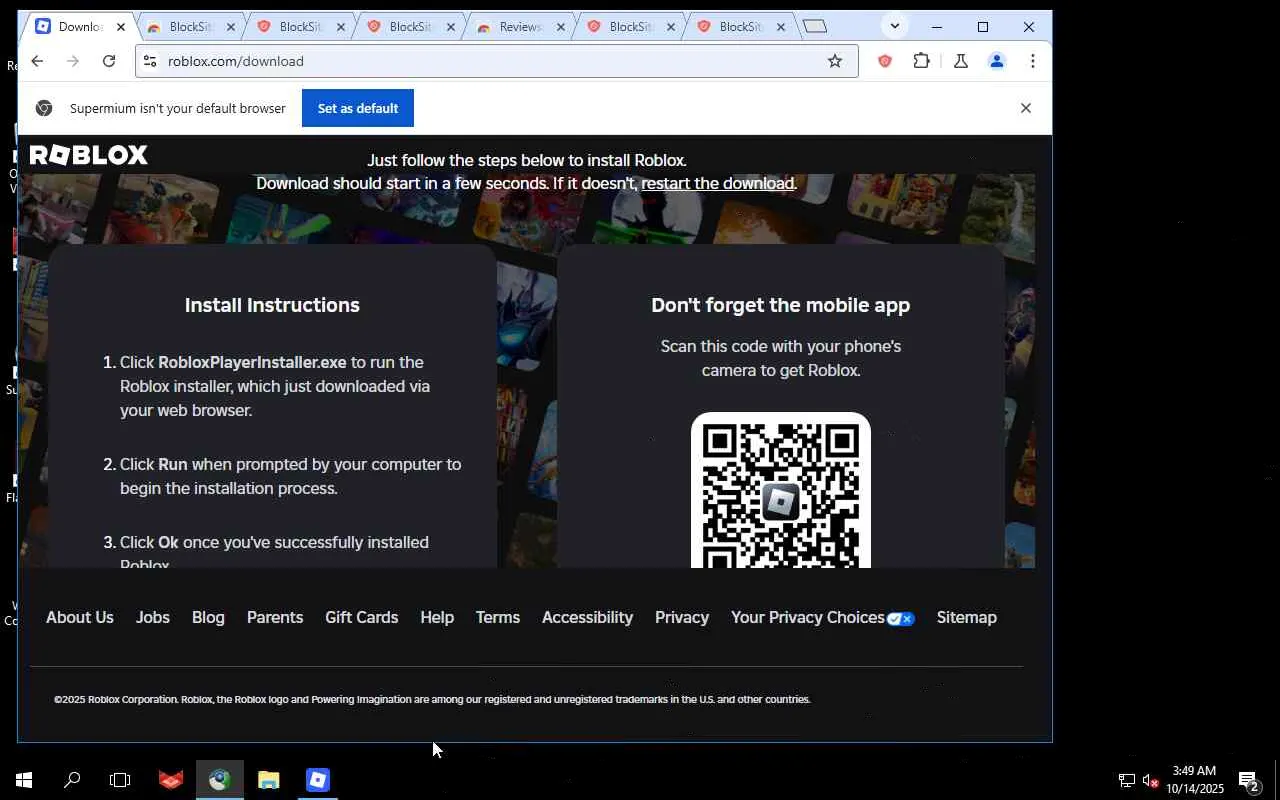
Task: Open the Windows Start menu
Action: (24, 780)
